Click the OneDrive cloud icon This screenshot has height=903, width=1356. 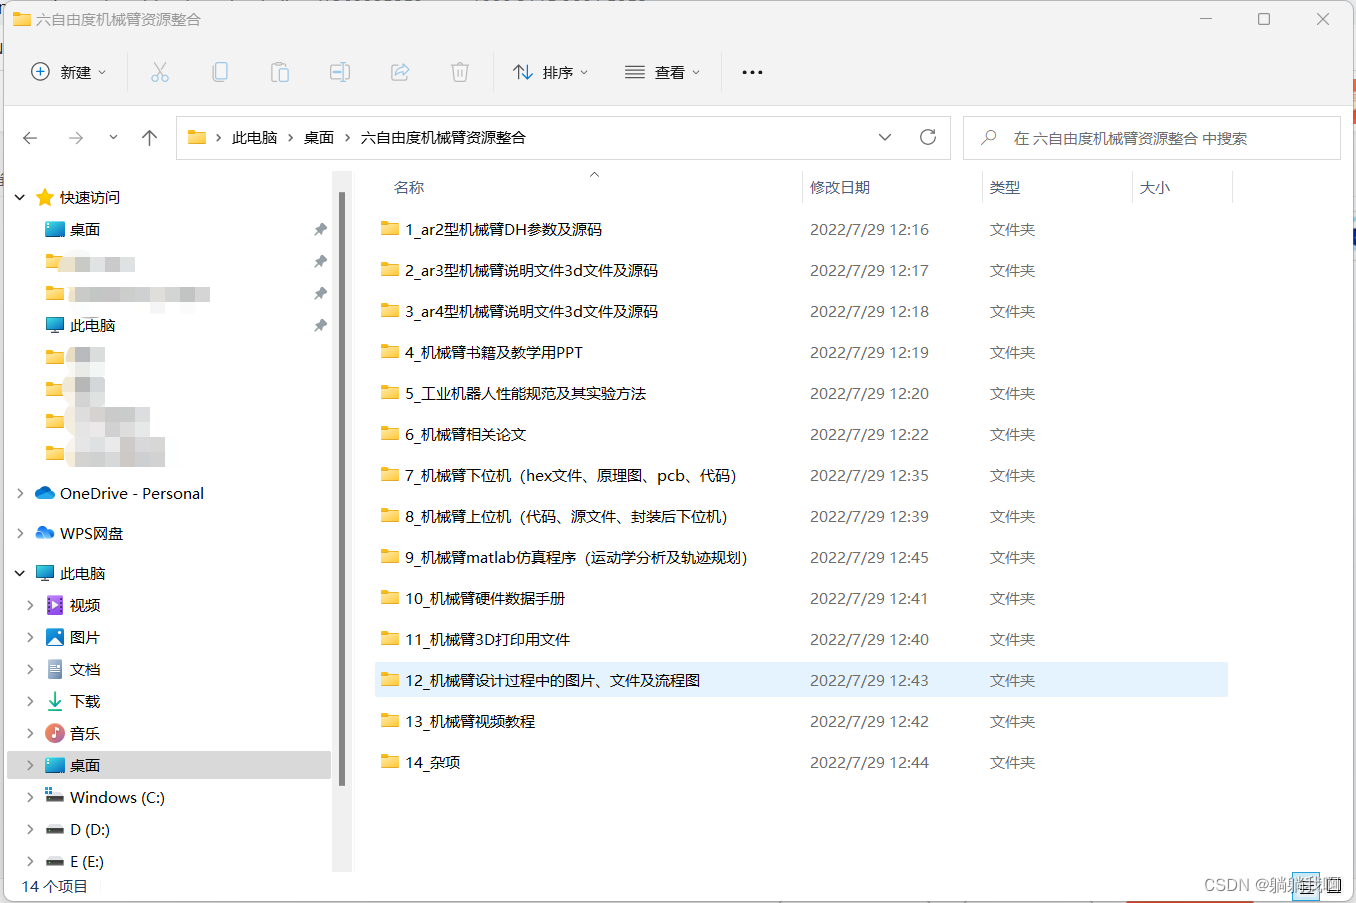tap(45, 493)
